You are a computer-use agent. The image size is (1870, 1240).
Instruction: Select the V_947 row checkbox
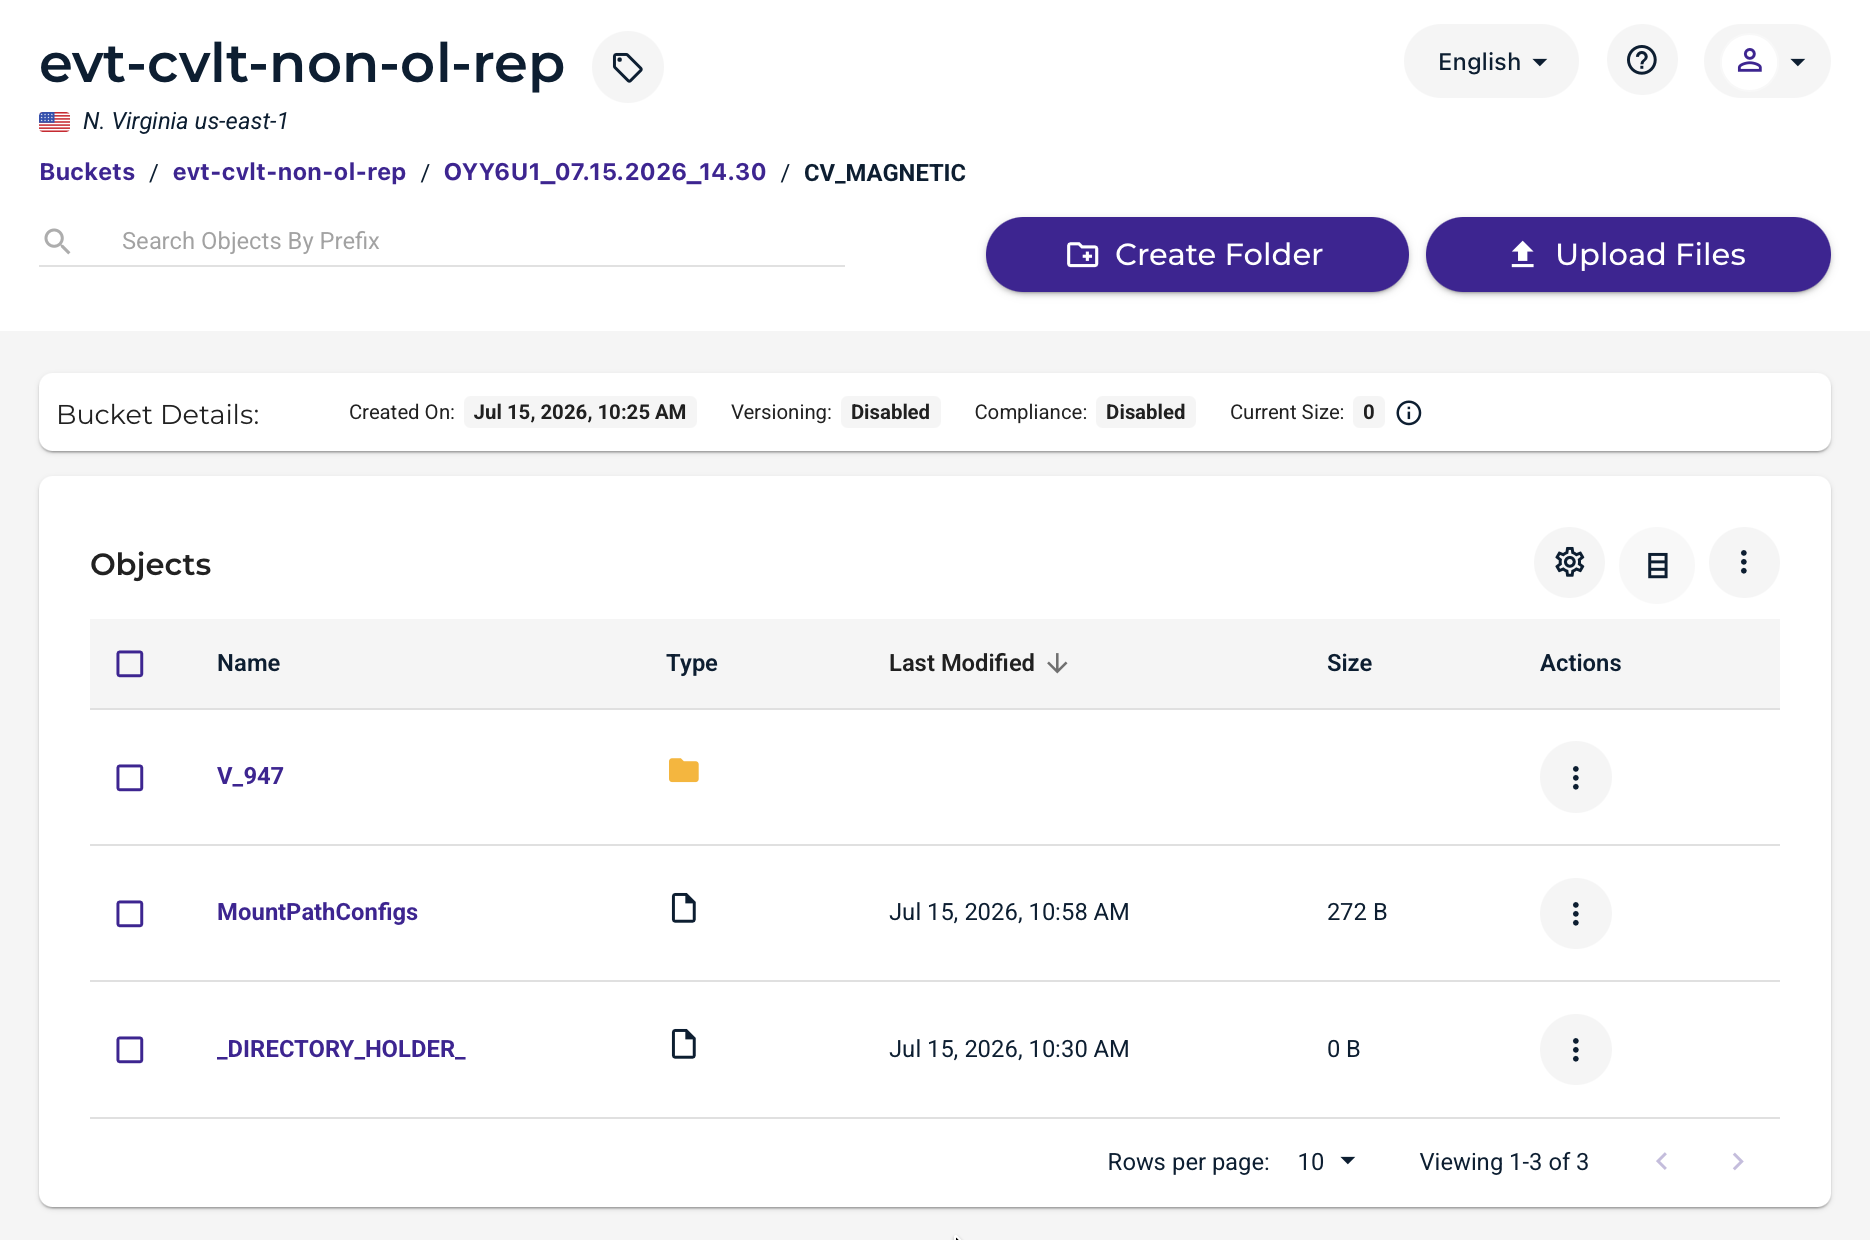pyautogui.click(x=130, y=777)
